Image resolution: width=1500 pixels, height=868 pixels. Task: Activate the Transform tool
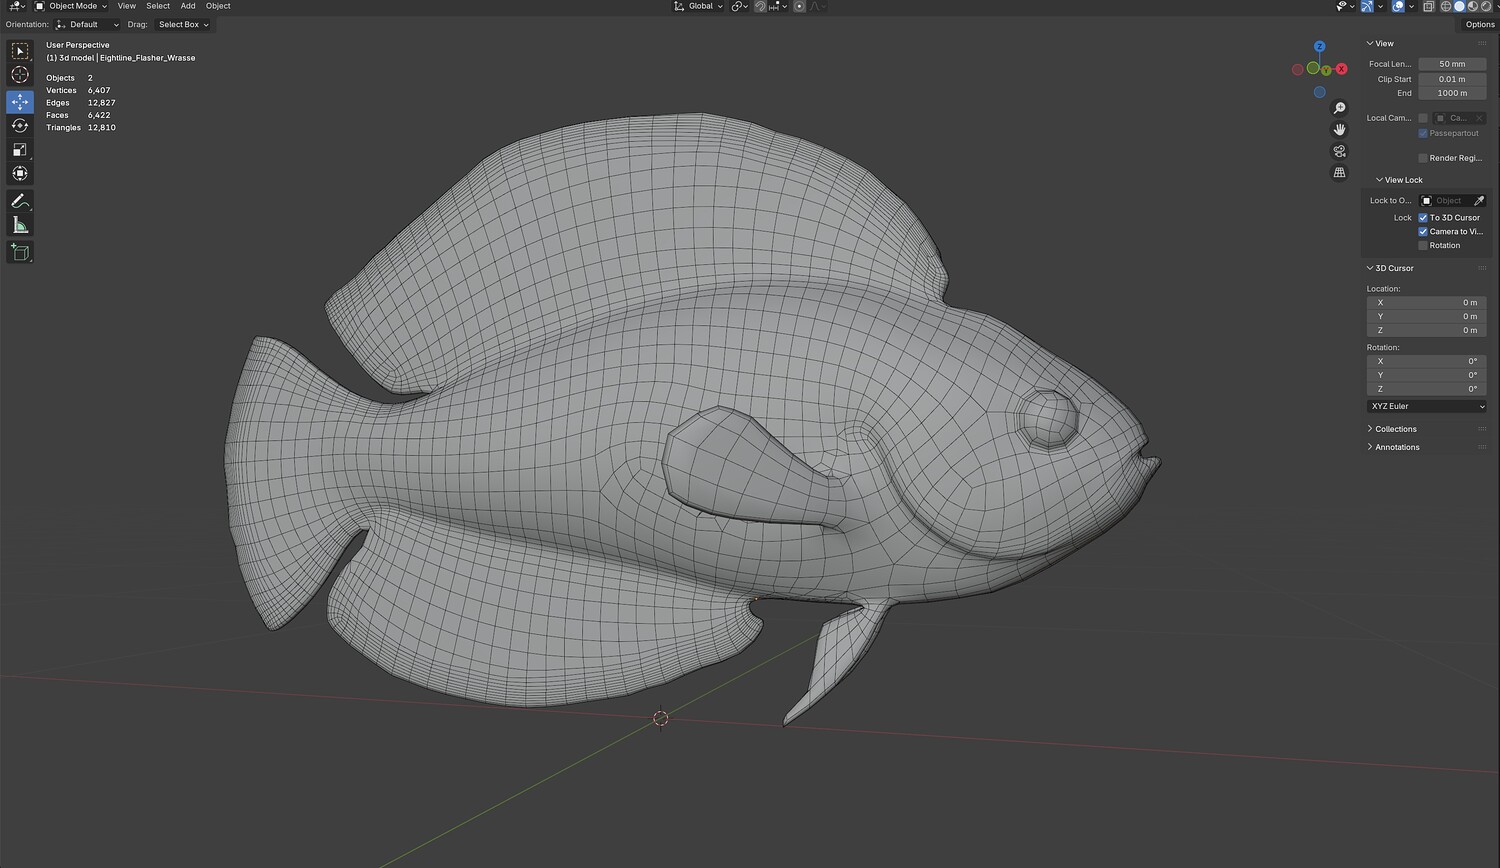tap(20, 174)
